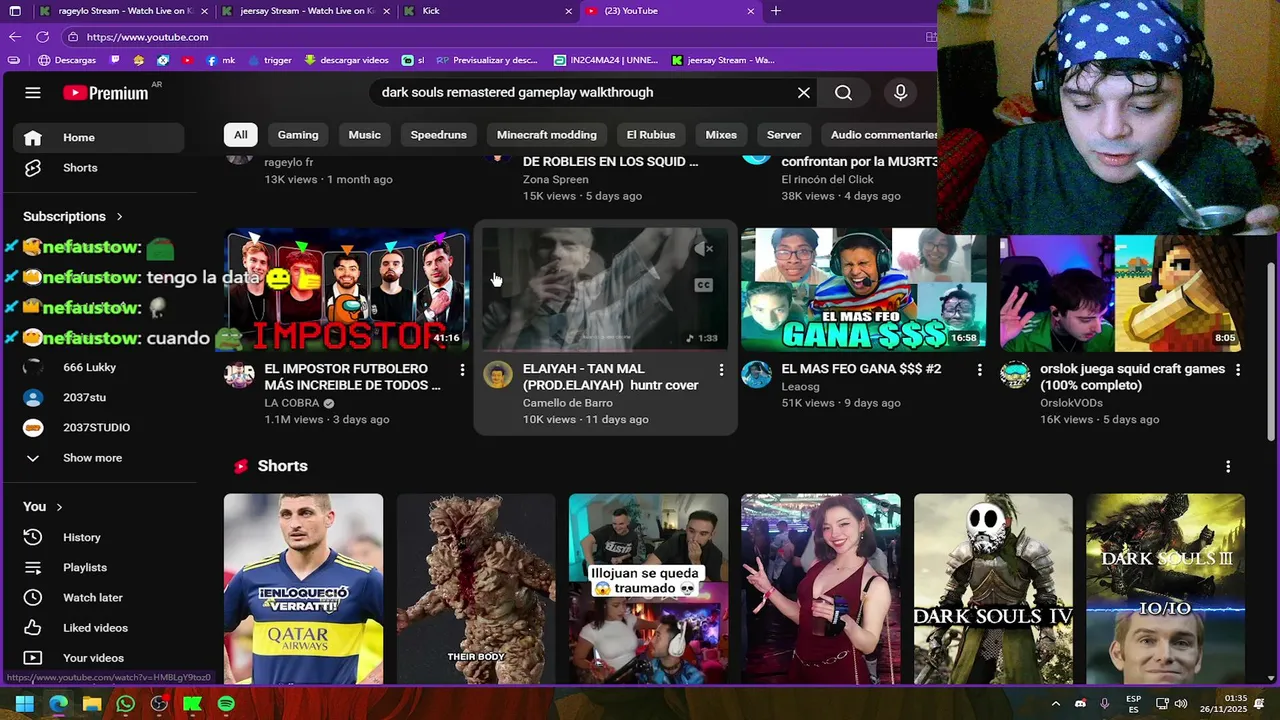Unmute the ELAIYAH preview video
The height and width of the screenshot is (720, 1280).
[x=704, y=248]
